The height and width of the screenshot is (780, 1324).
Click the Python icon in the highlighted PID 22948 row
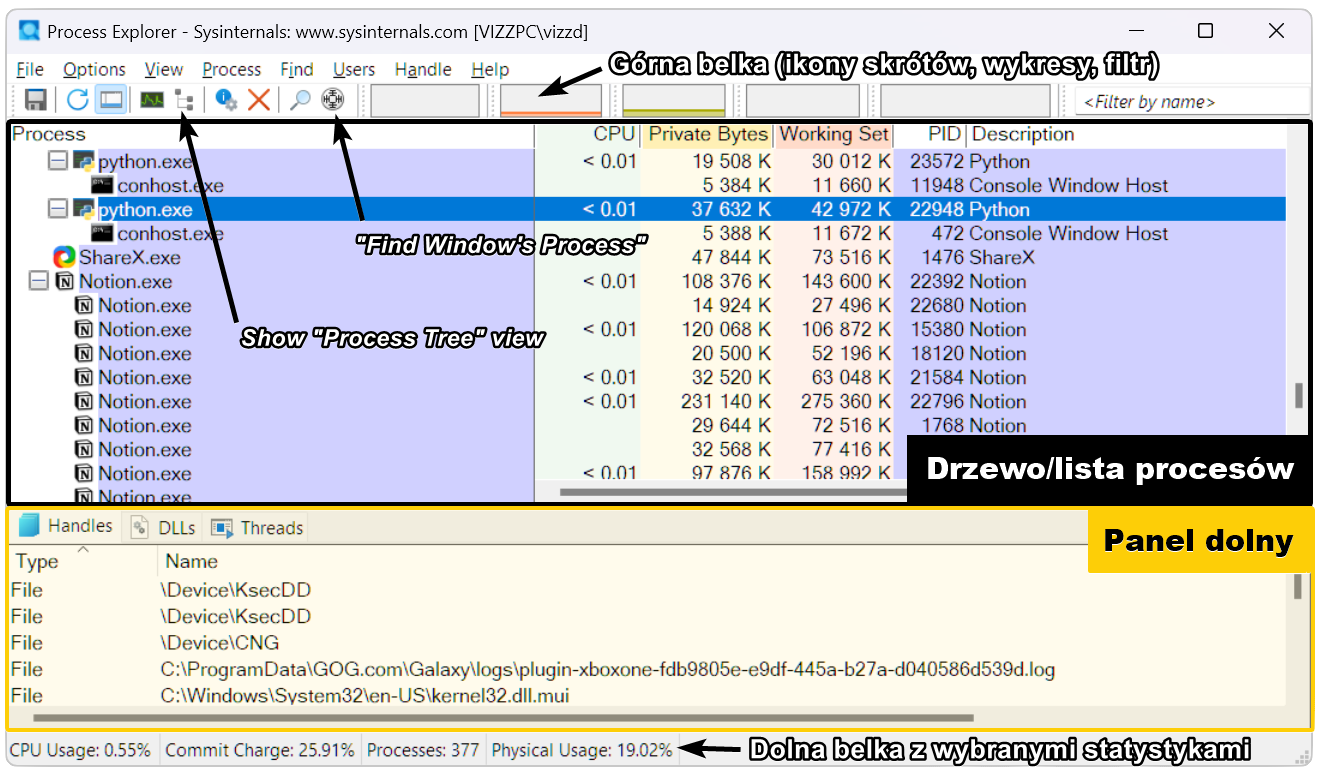pyautogui.click(x=84, y=210)
